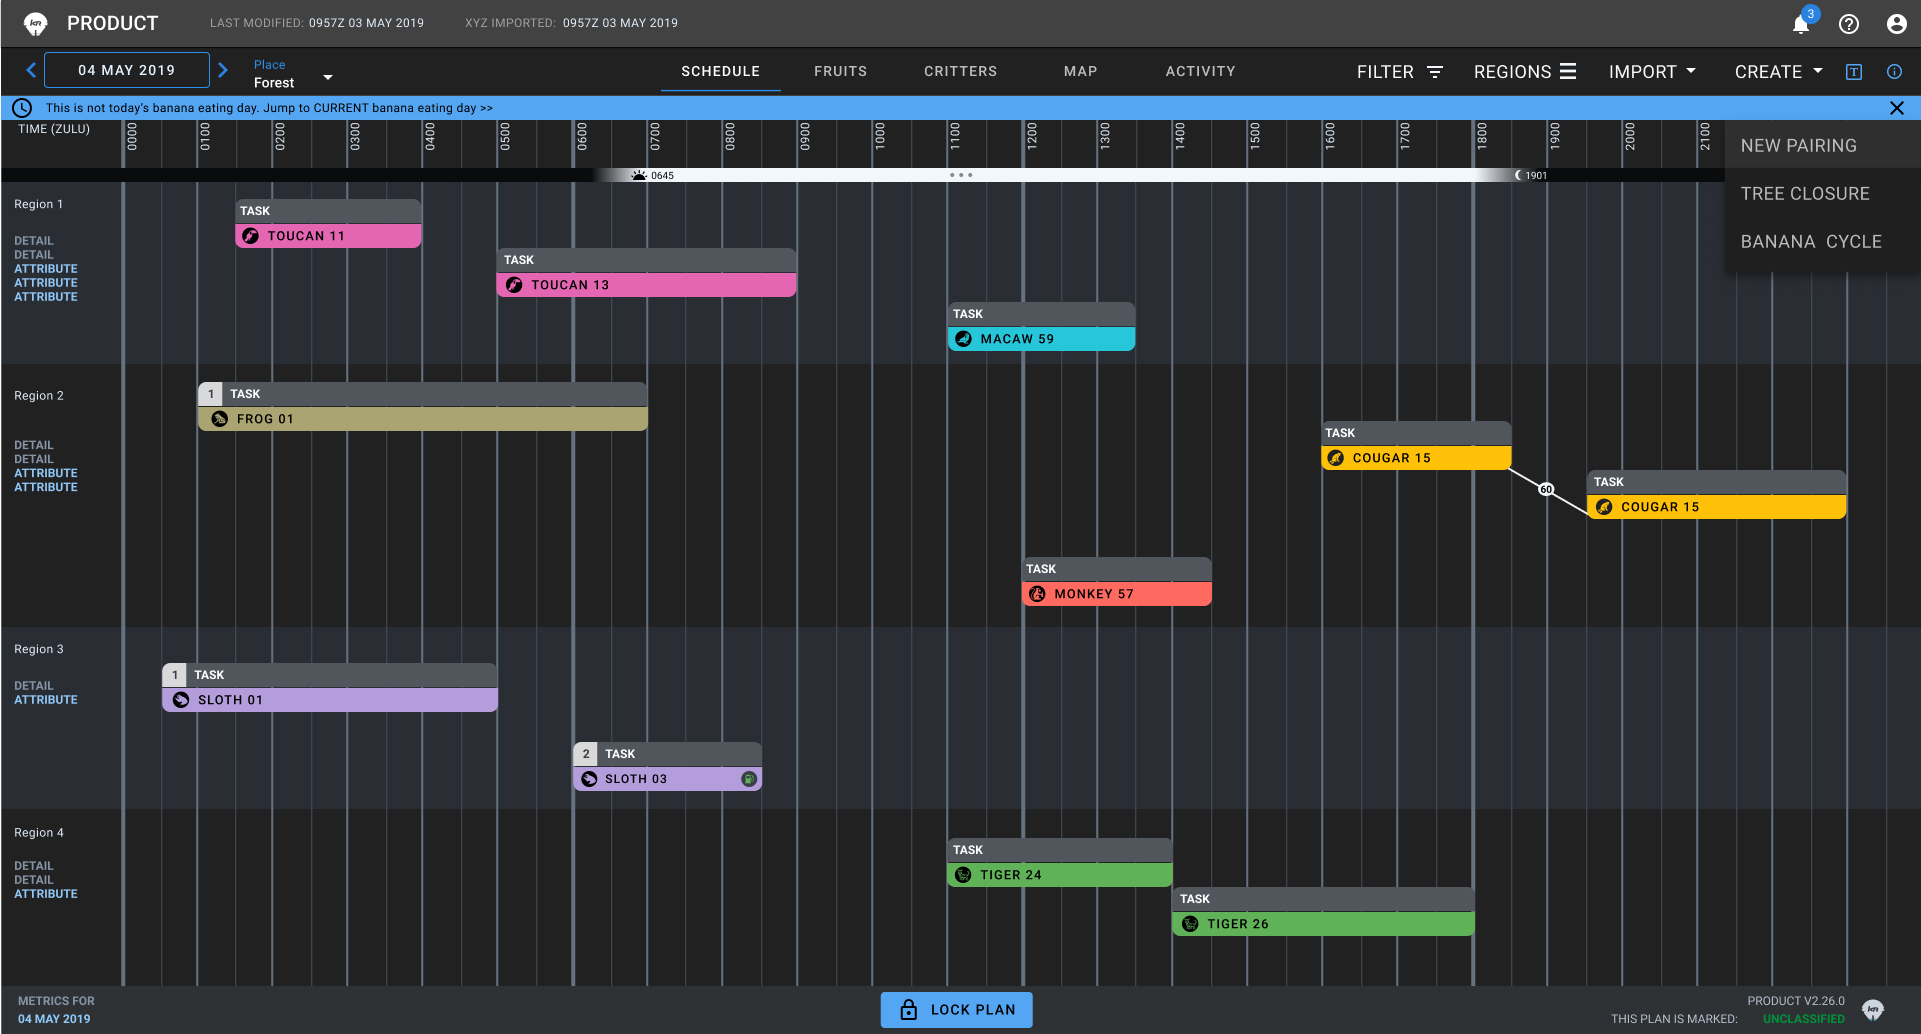Toggle the Create dropdown
1921x1034 pixels.
pyautogui.click(x=1779, y=72)
